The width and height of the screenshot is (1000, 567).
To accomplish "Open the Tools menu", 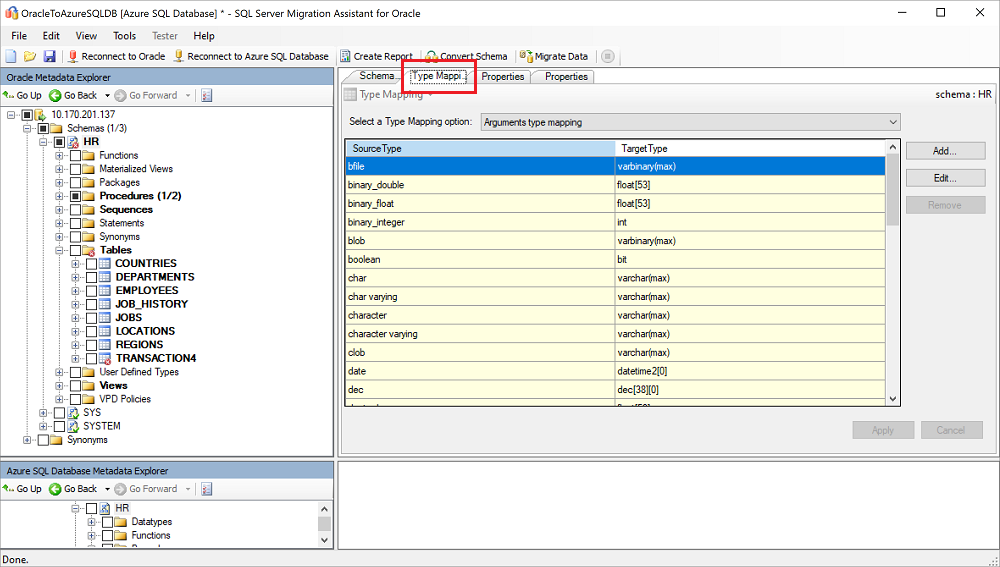I will point(124,36).
